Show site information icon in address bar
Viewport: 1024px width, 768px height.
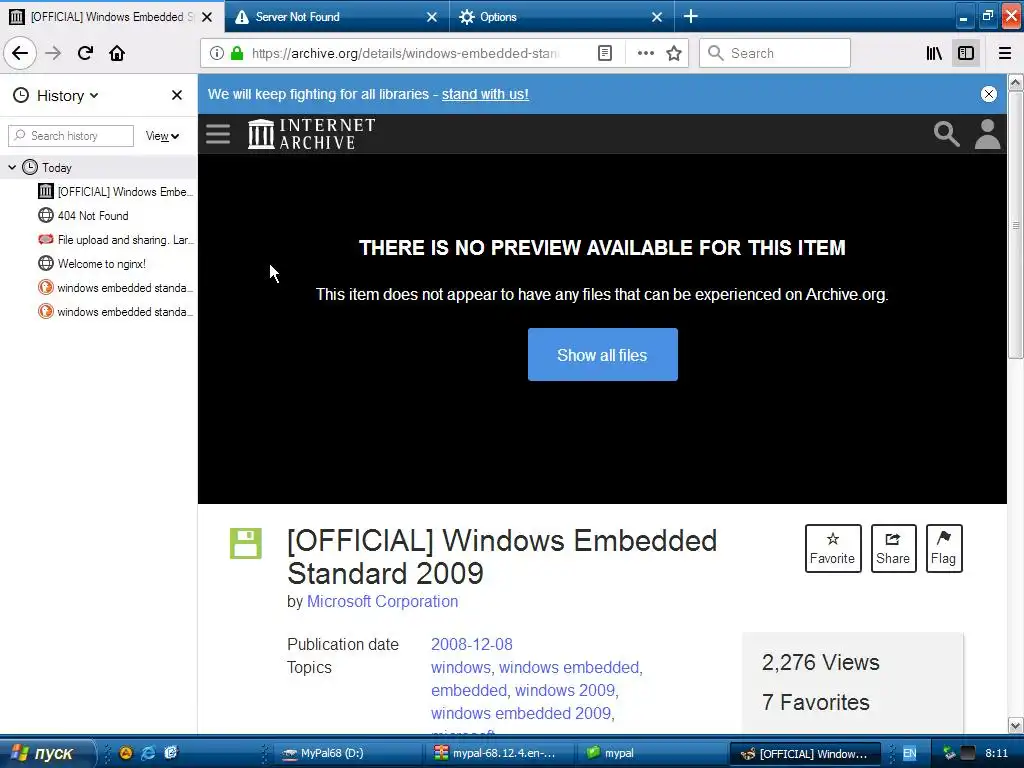click(x=216, y=54)
